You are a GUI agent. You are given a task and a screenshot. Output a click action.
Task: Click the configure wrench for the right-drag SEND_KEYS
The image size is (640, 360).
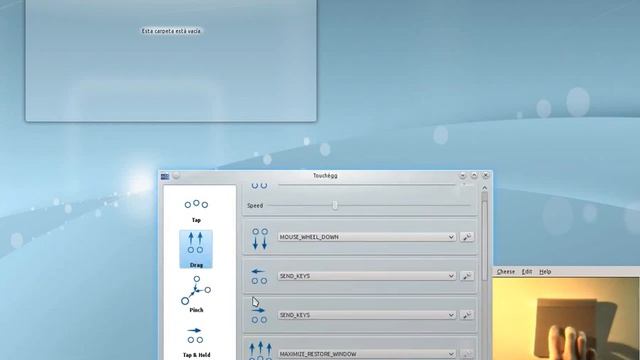click(x=467, y=315)
